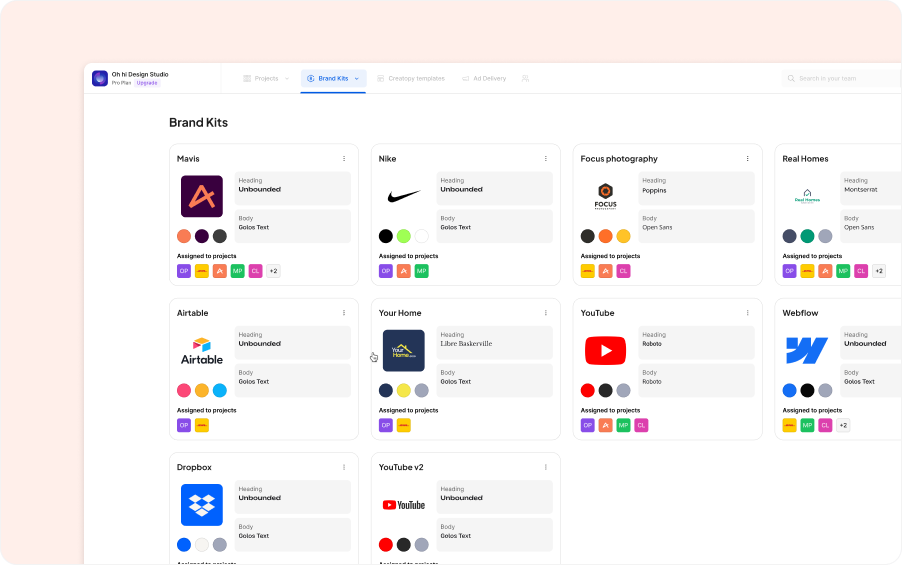Viewport: 902px width, 565px height.
Task: Expand the Brand Kits dropdown chevron
Action: pos(357,78)
